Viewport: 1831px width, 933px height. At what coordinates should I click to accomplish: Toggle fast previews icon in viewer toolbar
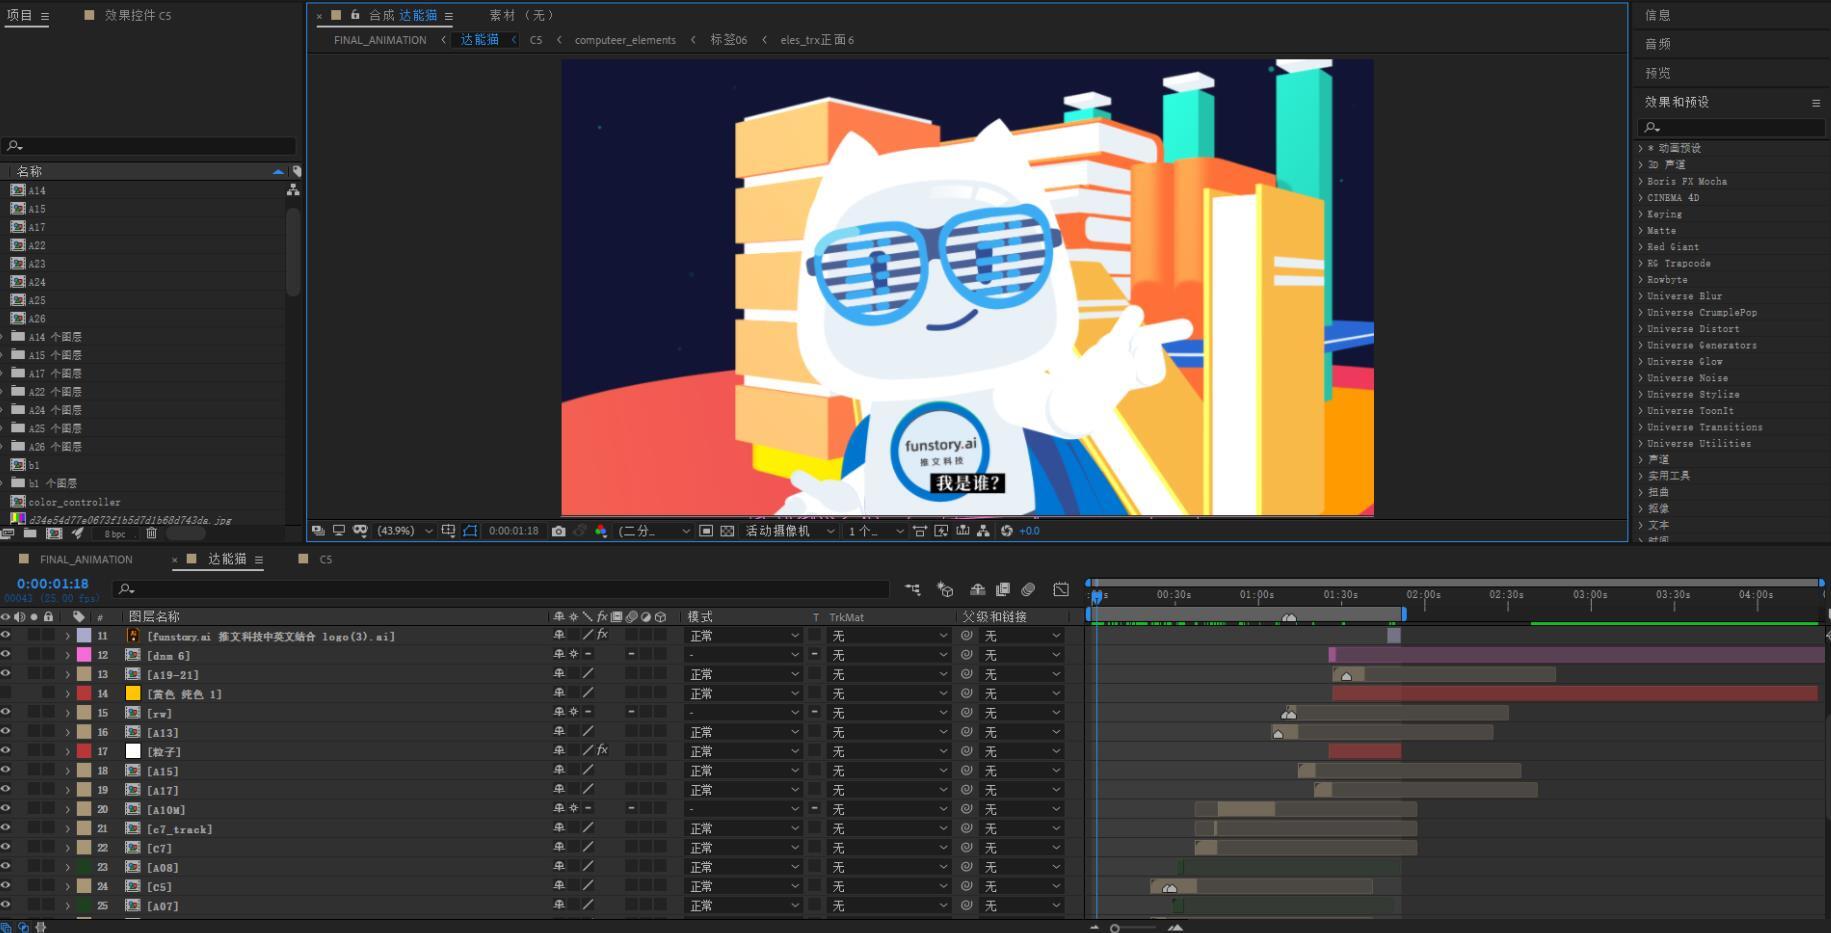941,531
